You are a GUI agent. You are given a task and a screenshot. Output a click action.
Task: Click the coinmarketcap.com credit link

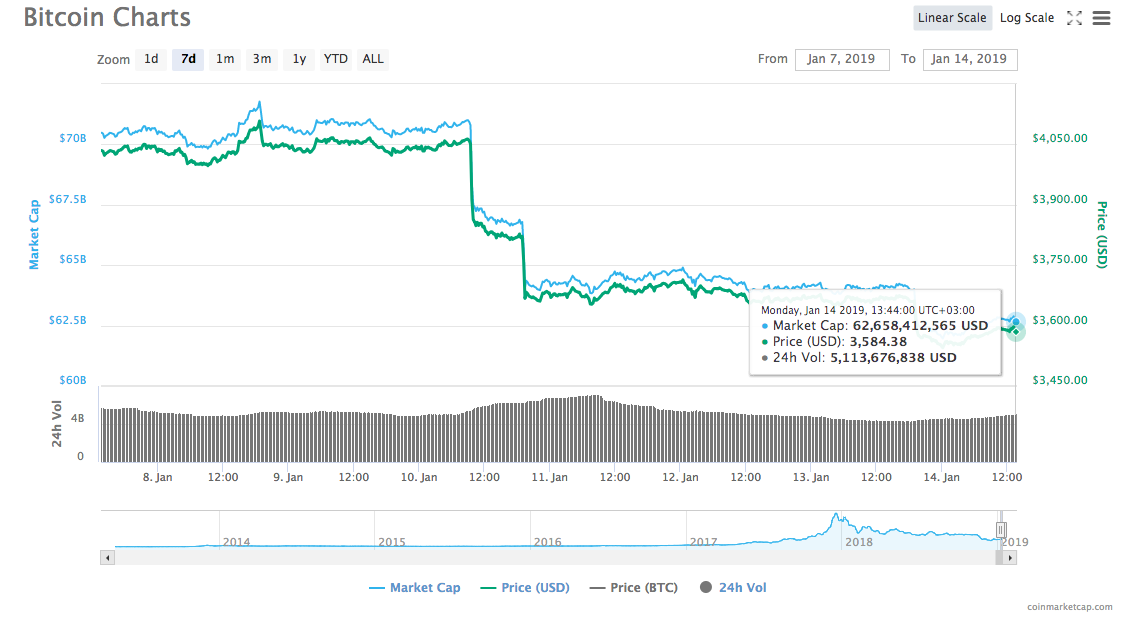tap(1070, 607)
